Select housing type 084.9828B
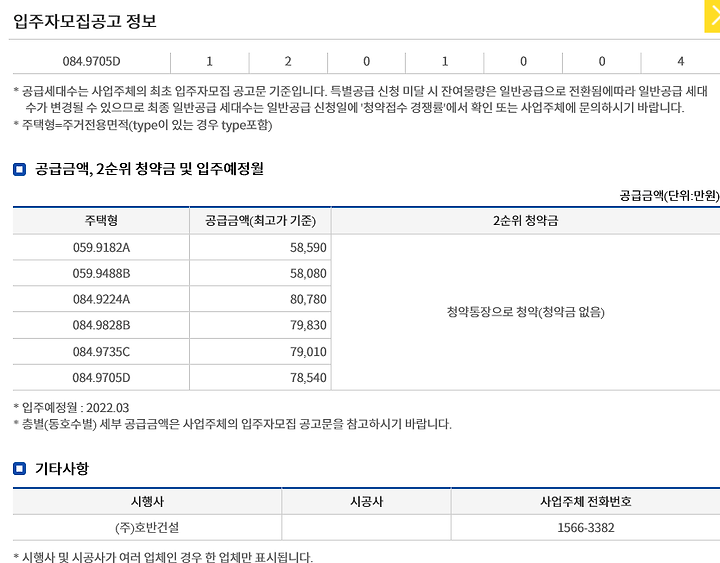The width and height of the screenshot is (720, 563). point(101,325)
